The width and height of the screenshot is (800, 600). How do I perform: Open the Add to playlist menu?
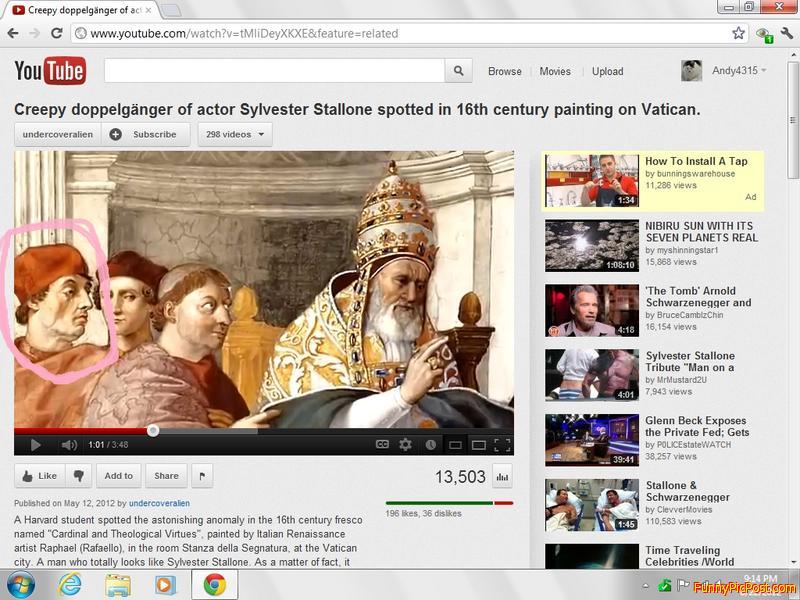click(118, 476)
